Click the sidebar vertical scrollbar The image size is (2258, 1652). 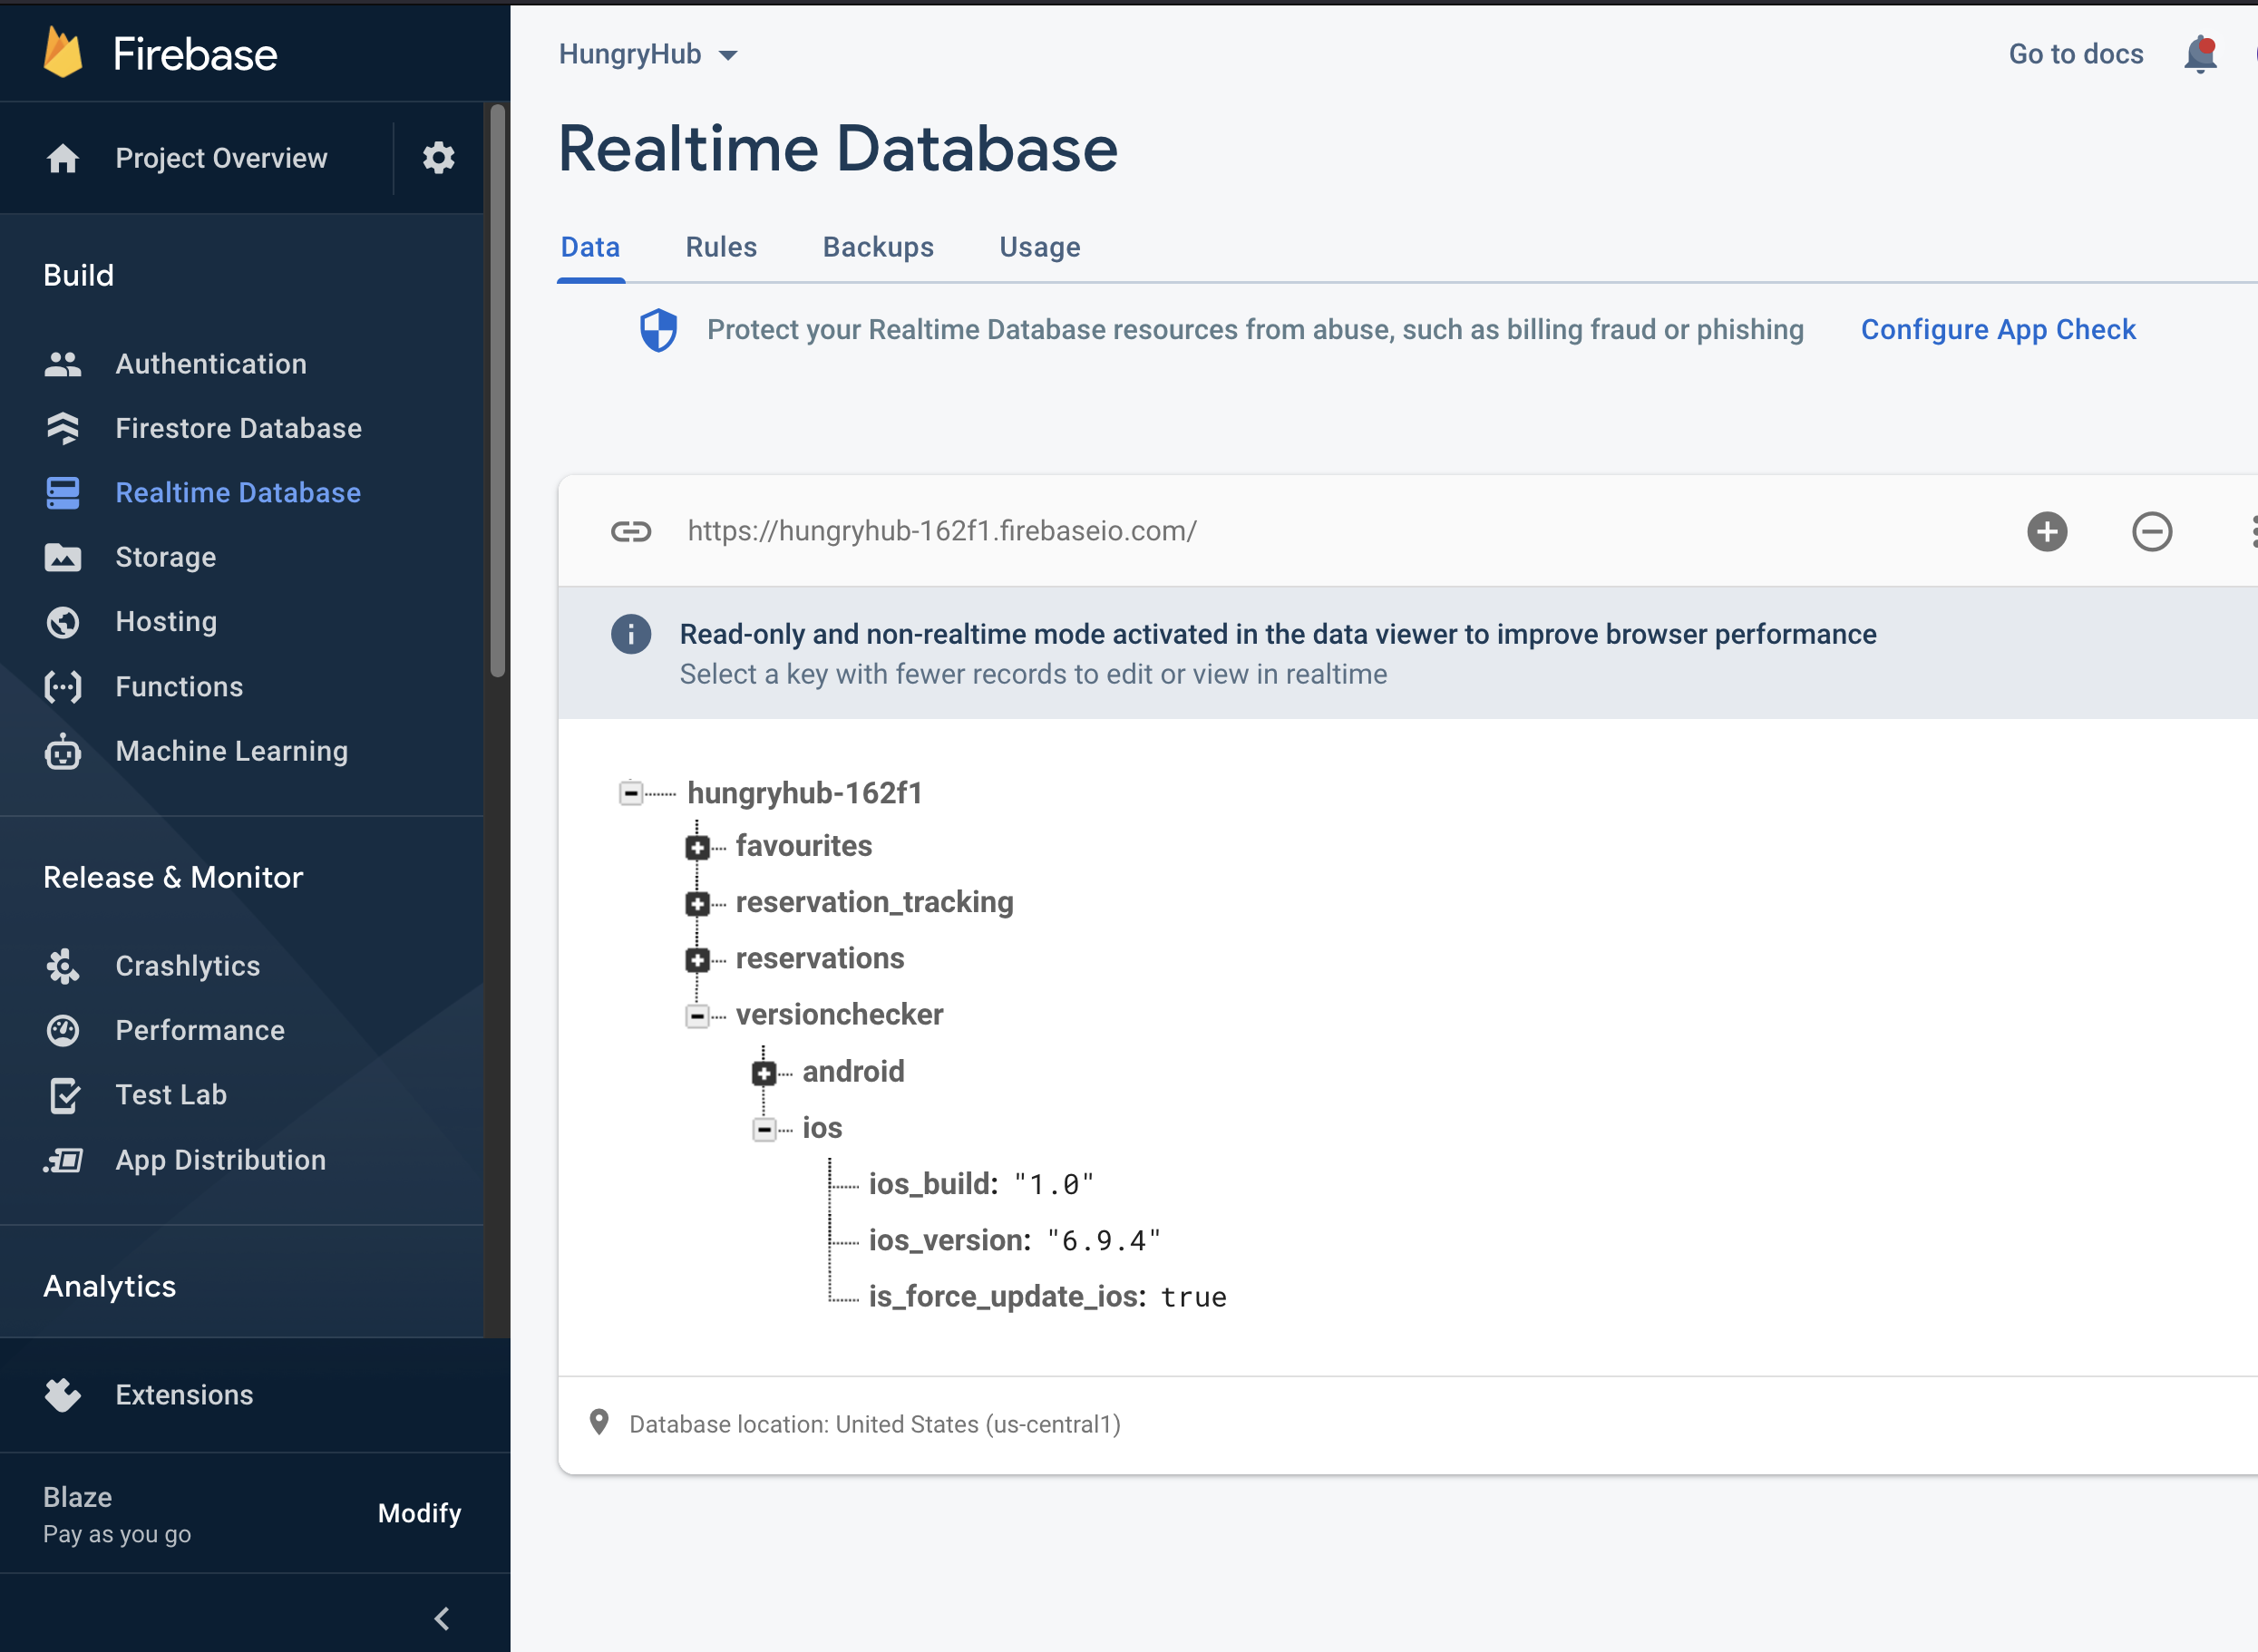pos(497,390)
